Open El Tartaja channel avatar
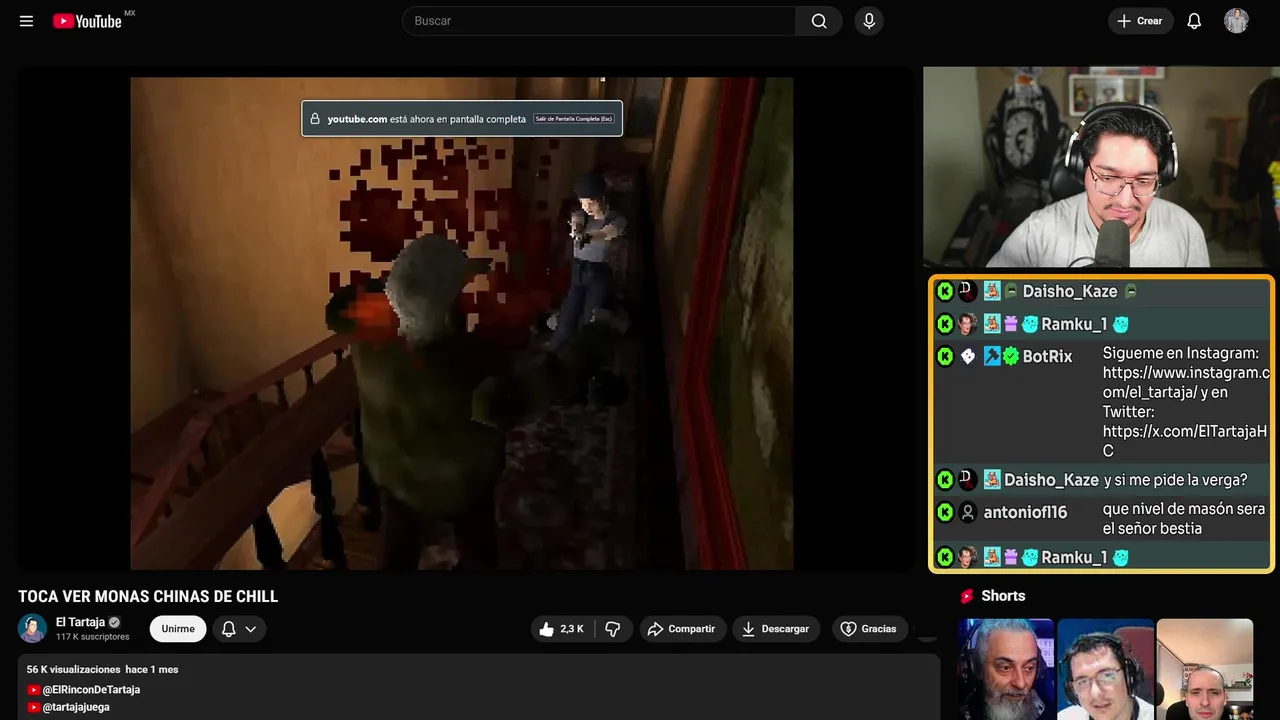Viewport: 1280px width, 720px height. pos(32,628)
